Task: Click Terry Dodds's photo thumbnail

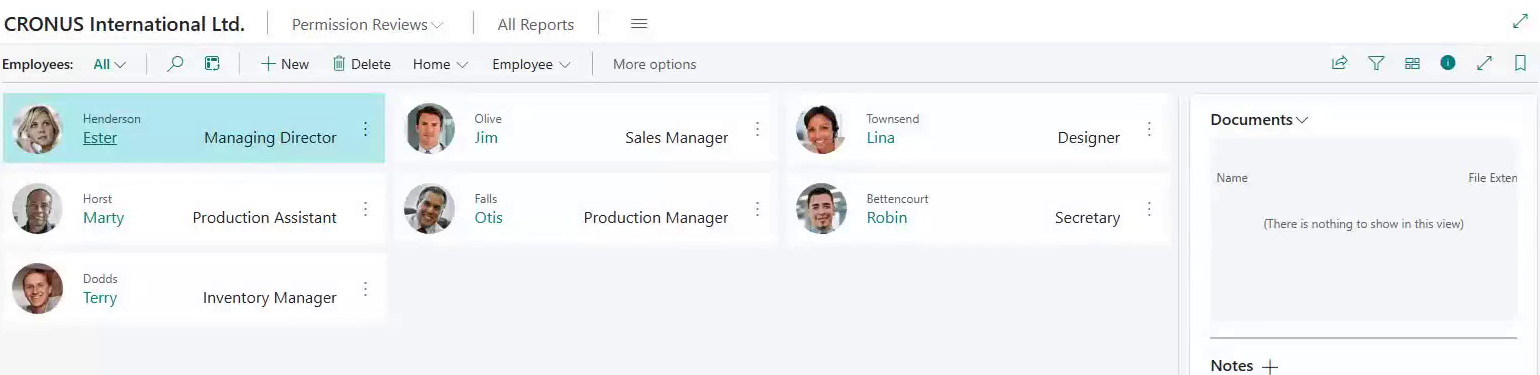Action: coord(38,288)
